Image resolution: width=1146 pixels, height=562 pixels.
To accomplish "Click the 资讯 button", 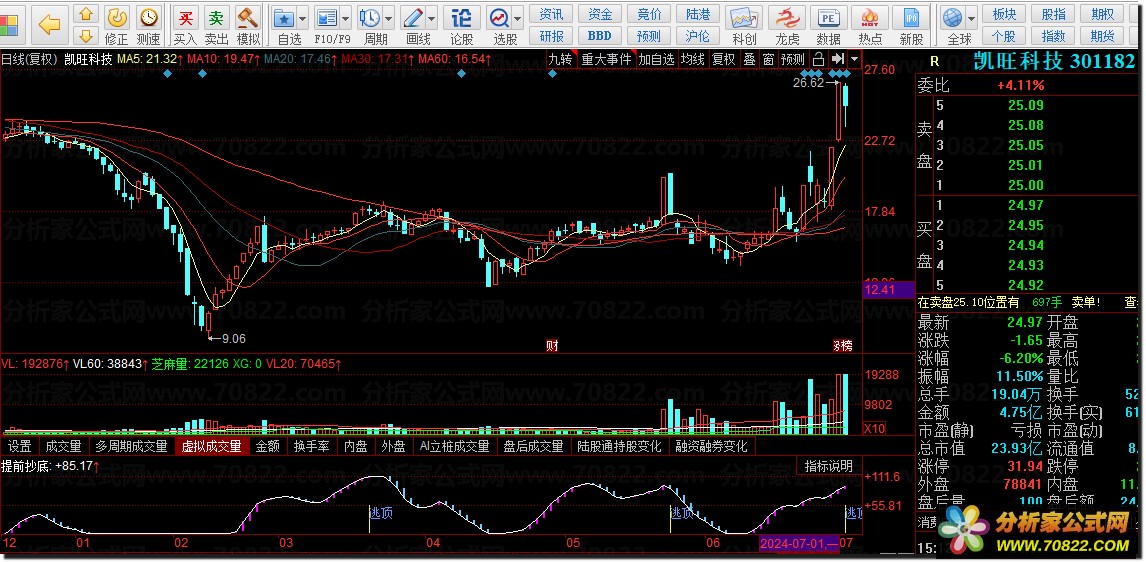I will [x=551, y=14].
